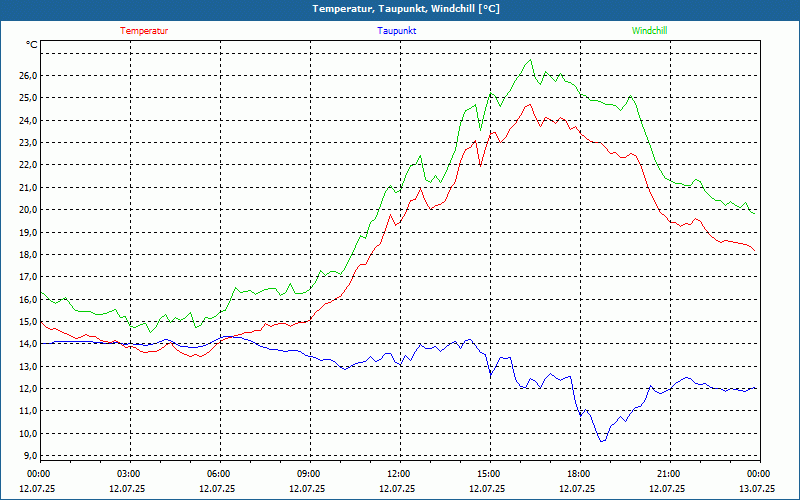Click the '10,0' y-axis value
The height and width of the screenshot is (500, 800).
[28, 434]
